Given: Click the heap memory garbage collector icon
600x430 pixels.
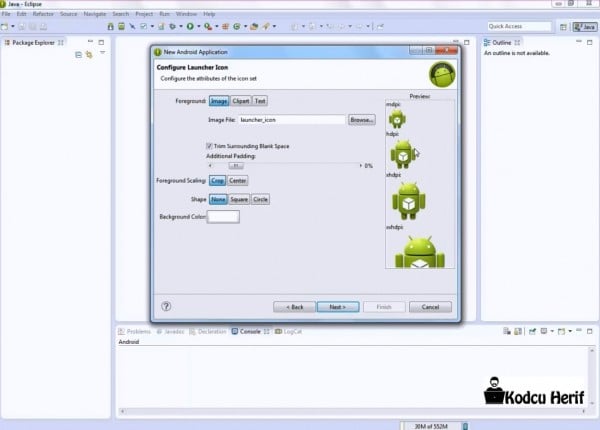Looking at the screenshot, I should point(465,426).
